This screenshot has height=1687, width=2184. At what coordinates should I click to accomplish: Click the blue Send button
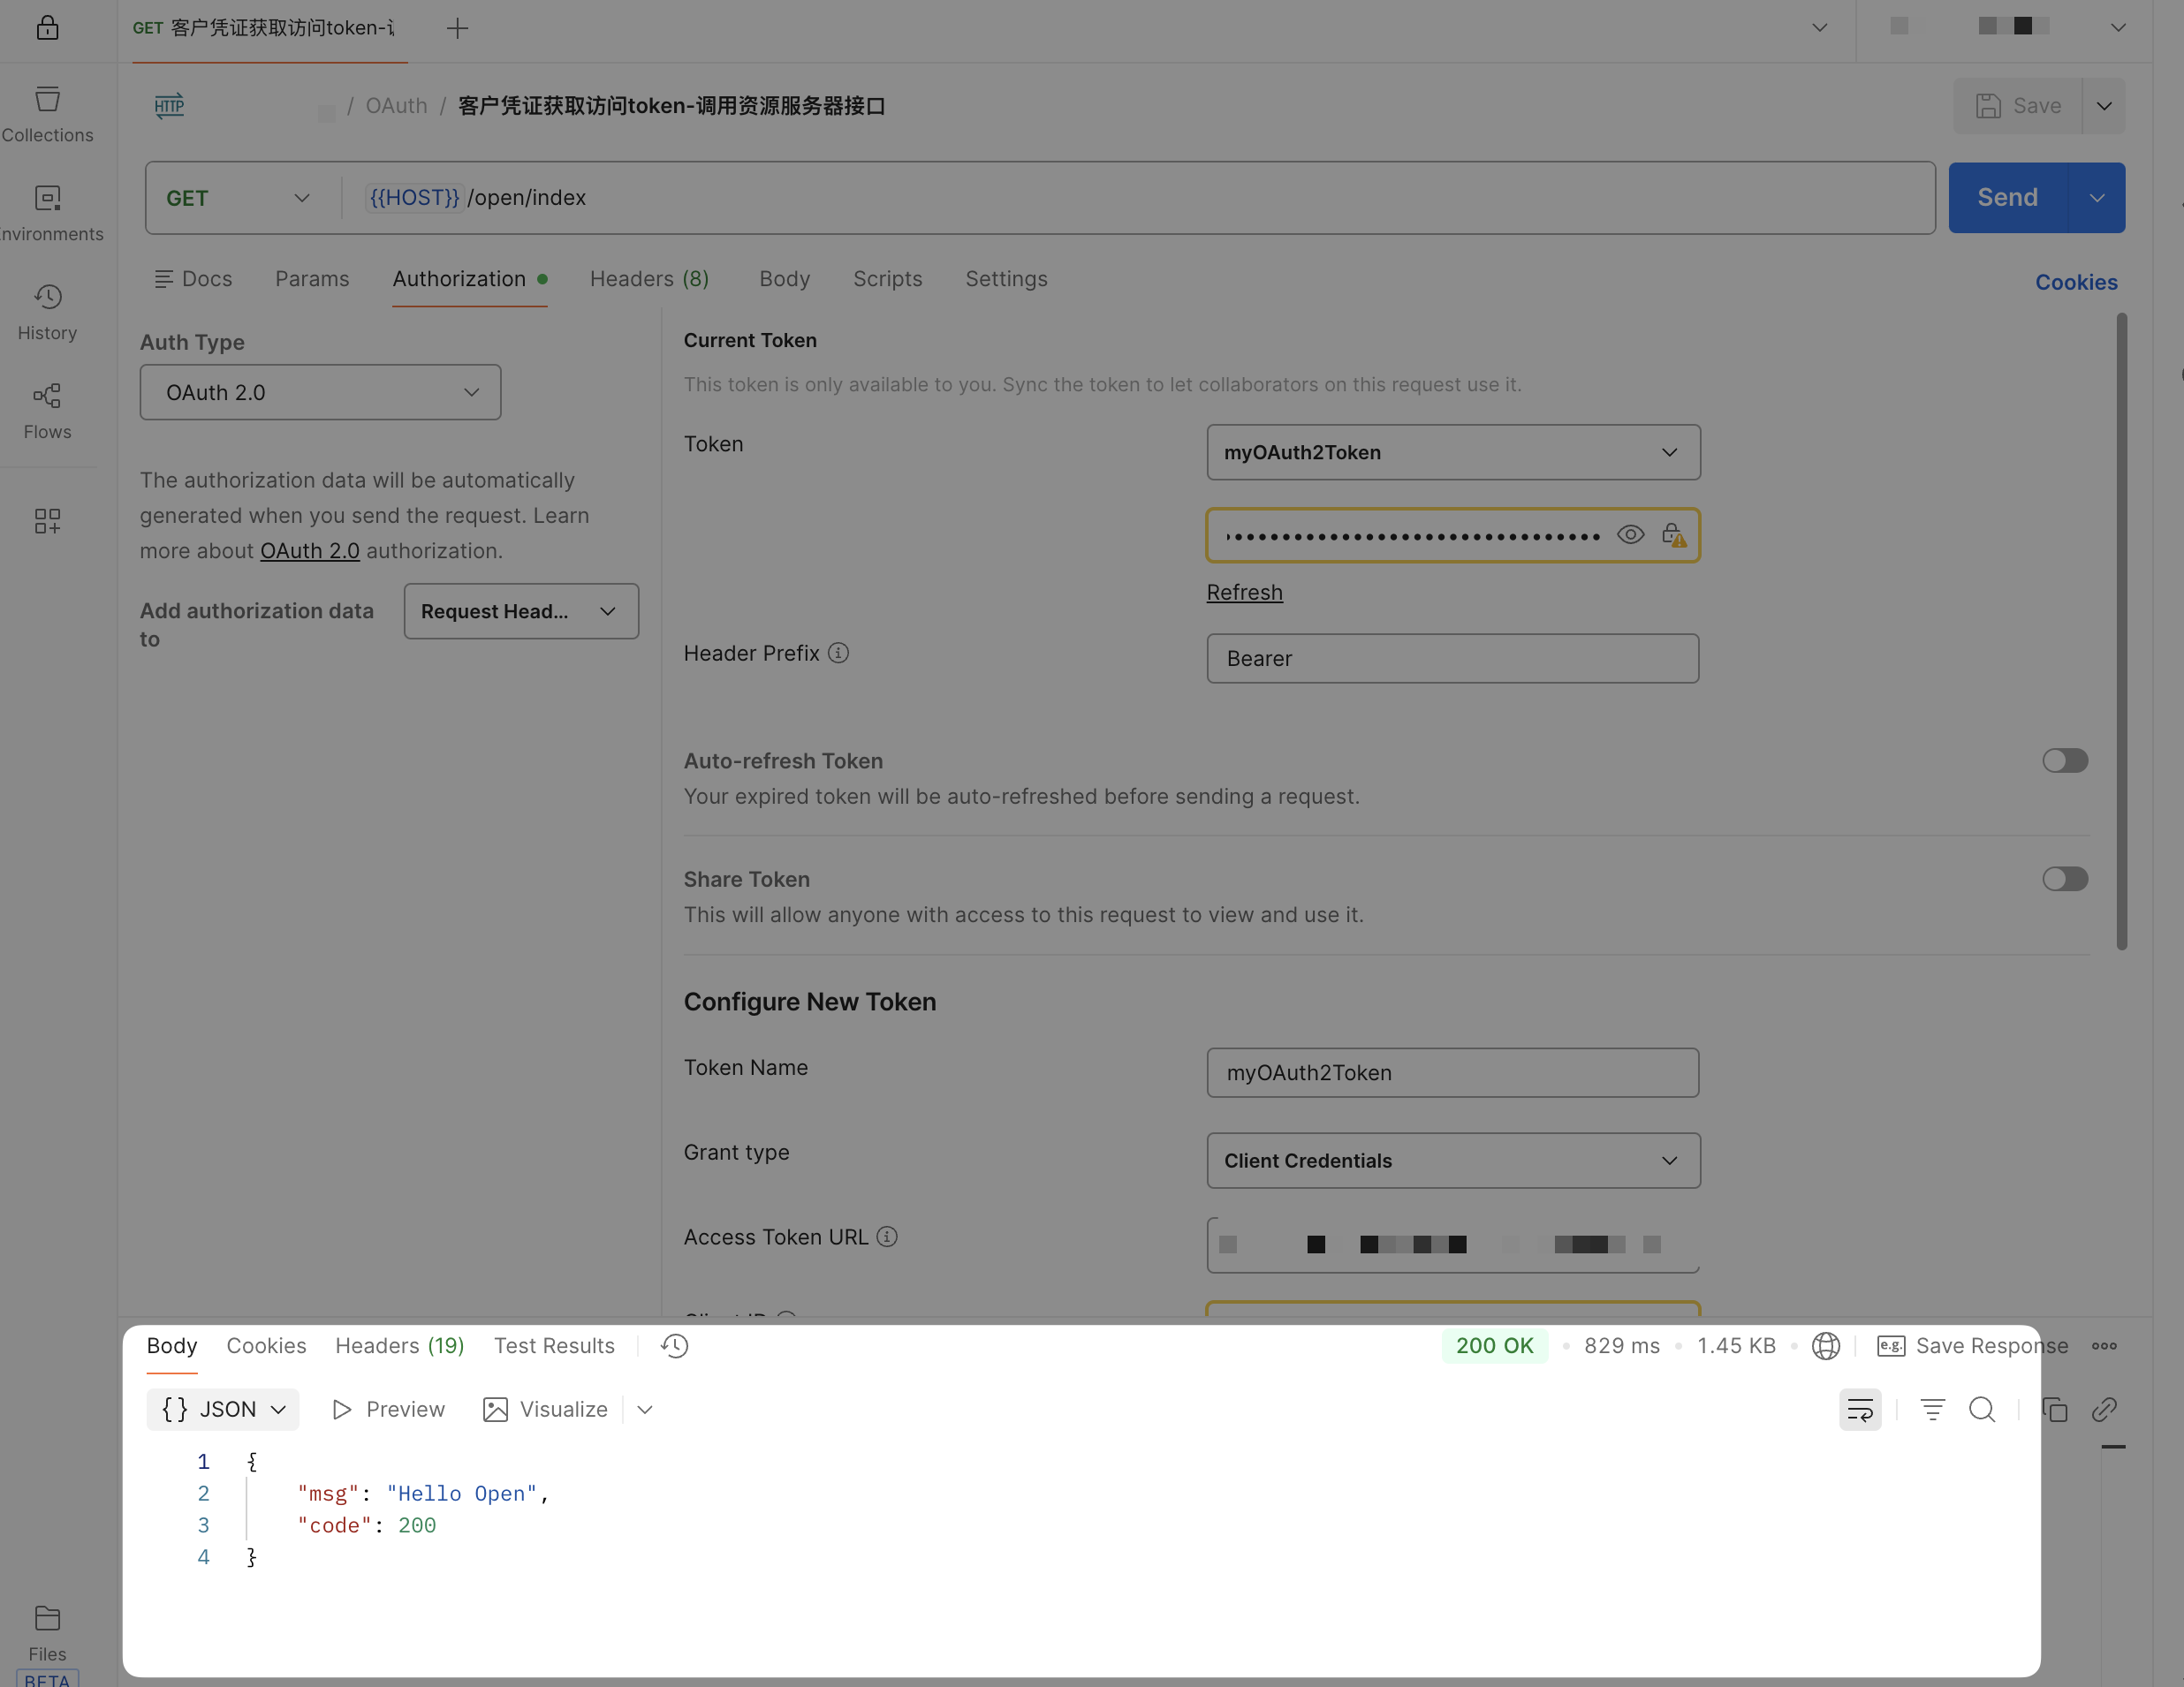[x=2007, y=198]
